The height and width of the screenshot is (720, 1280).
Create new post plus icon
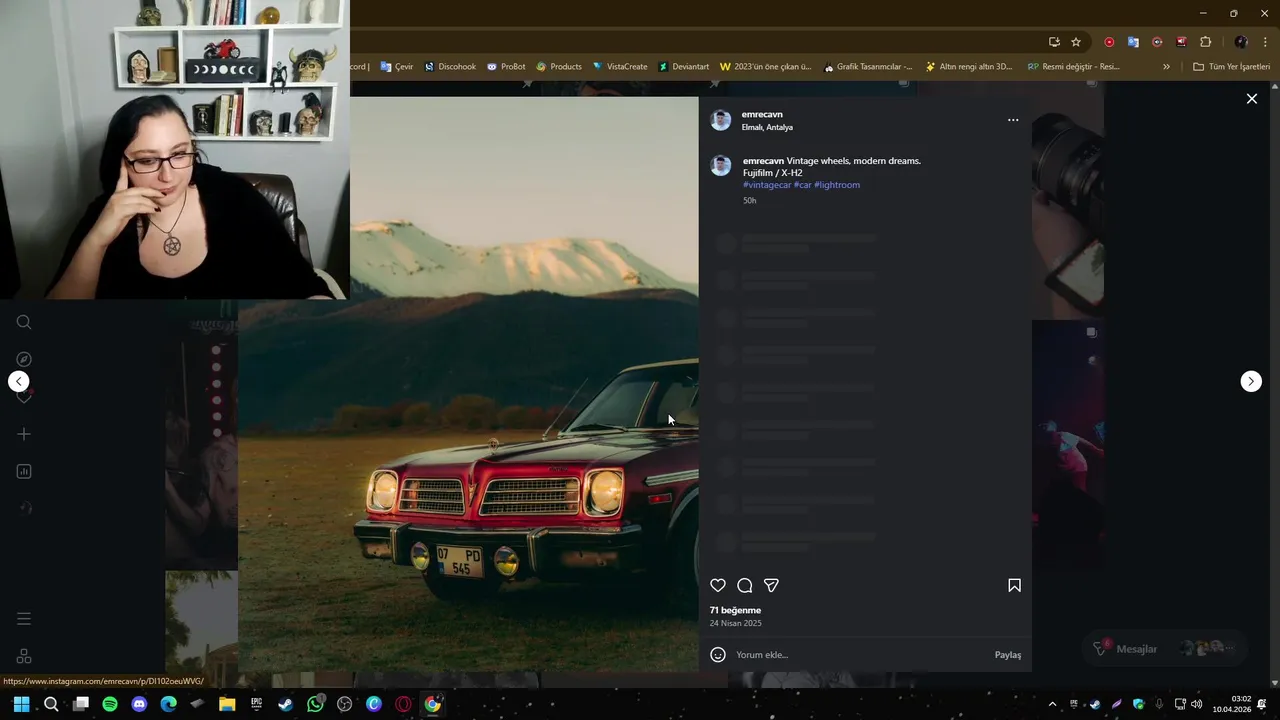coord(24,434)
